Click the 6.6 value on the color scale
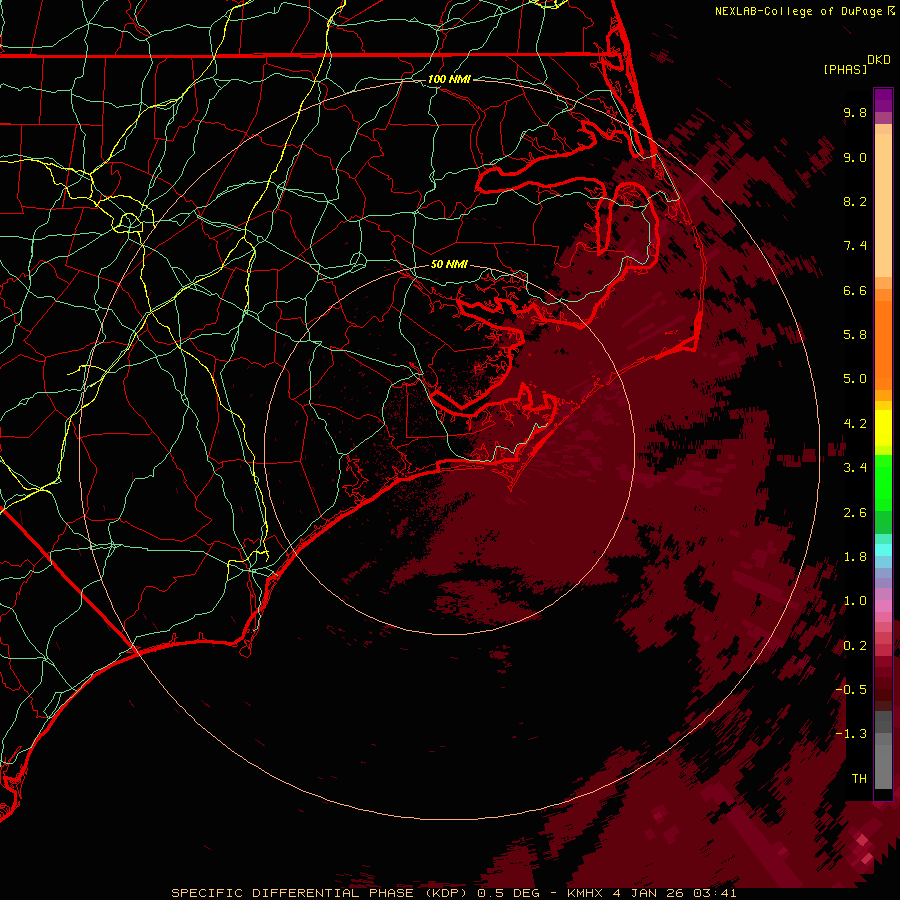The height and width of the screenshot is (900, 900). coord(855,290)
